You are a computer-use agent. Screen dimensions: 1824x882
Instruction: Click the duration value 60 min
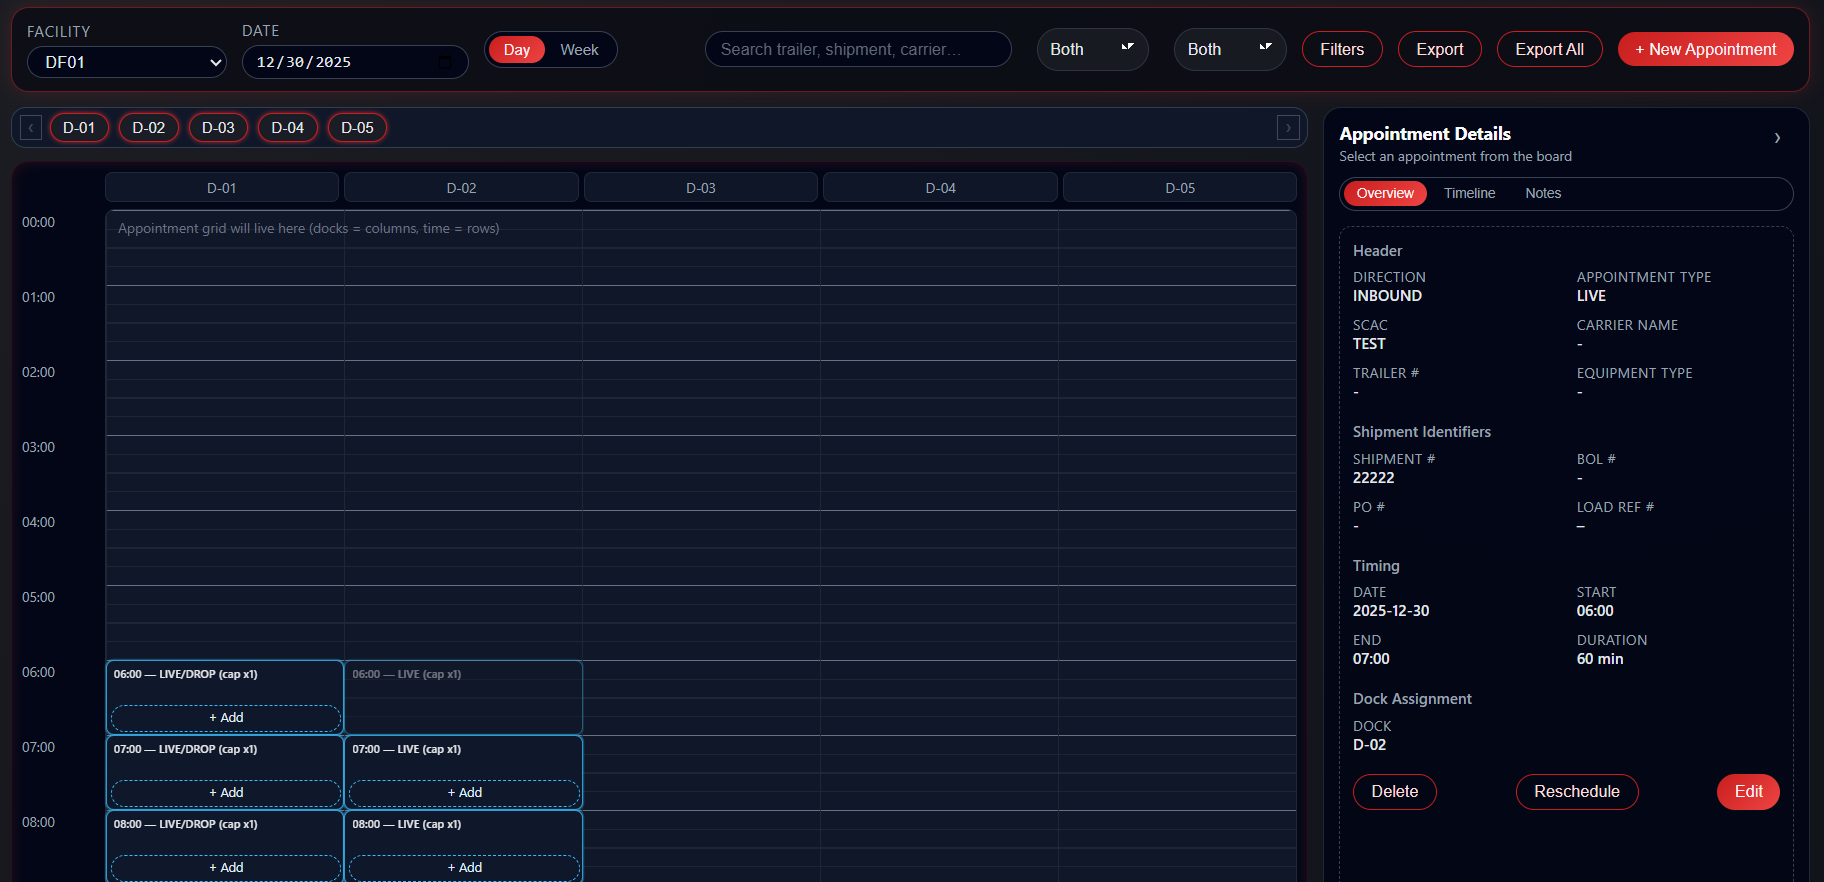pyautogui.click(x=1600, y=660)
